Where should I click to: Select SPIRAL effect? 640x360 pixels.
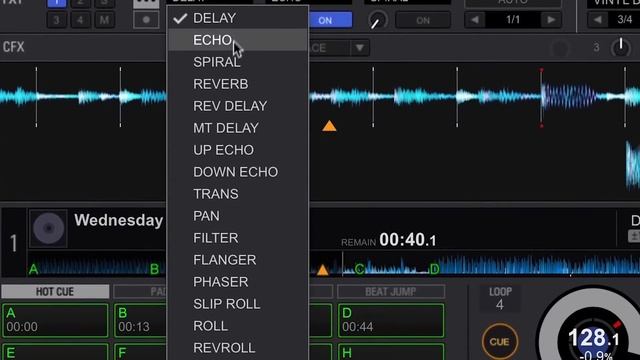pyautogui.click(x=238, y=62)
